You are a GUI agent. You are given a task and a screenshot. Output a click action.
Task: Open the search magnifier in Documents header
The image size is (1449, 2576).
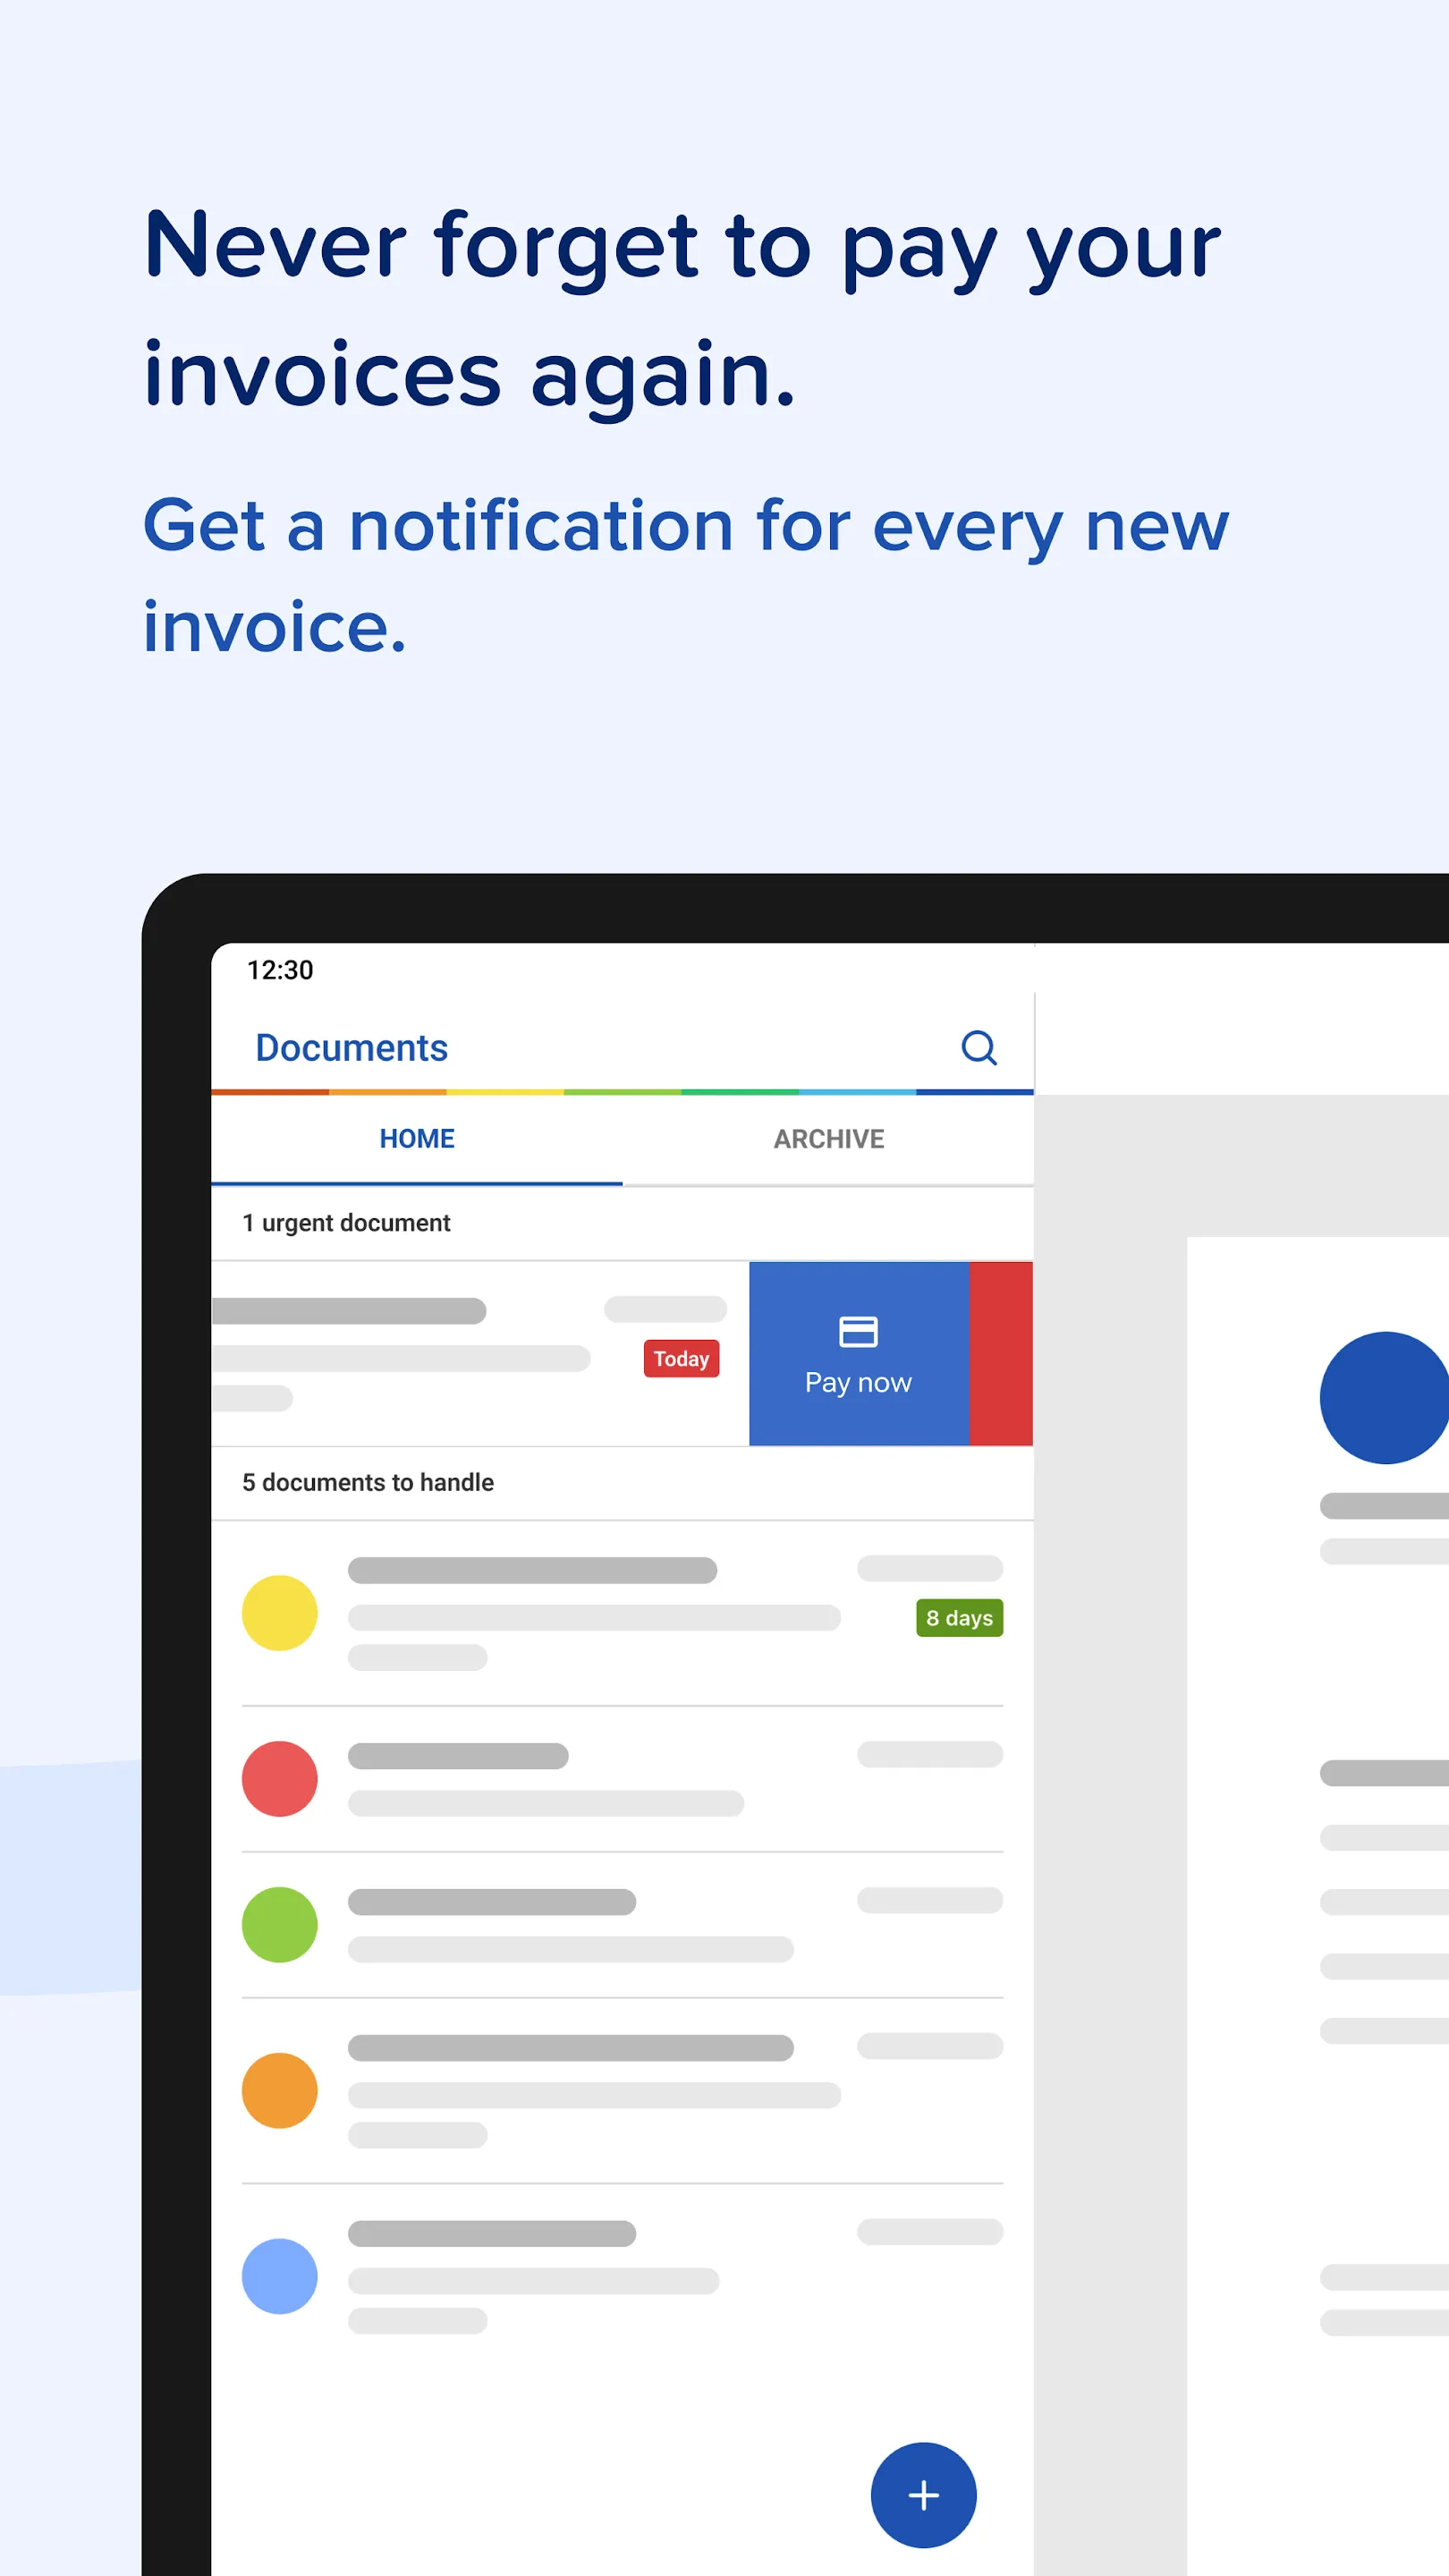(x=979, y=1047)
